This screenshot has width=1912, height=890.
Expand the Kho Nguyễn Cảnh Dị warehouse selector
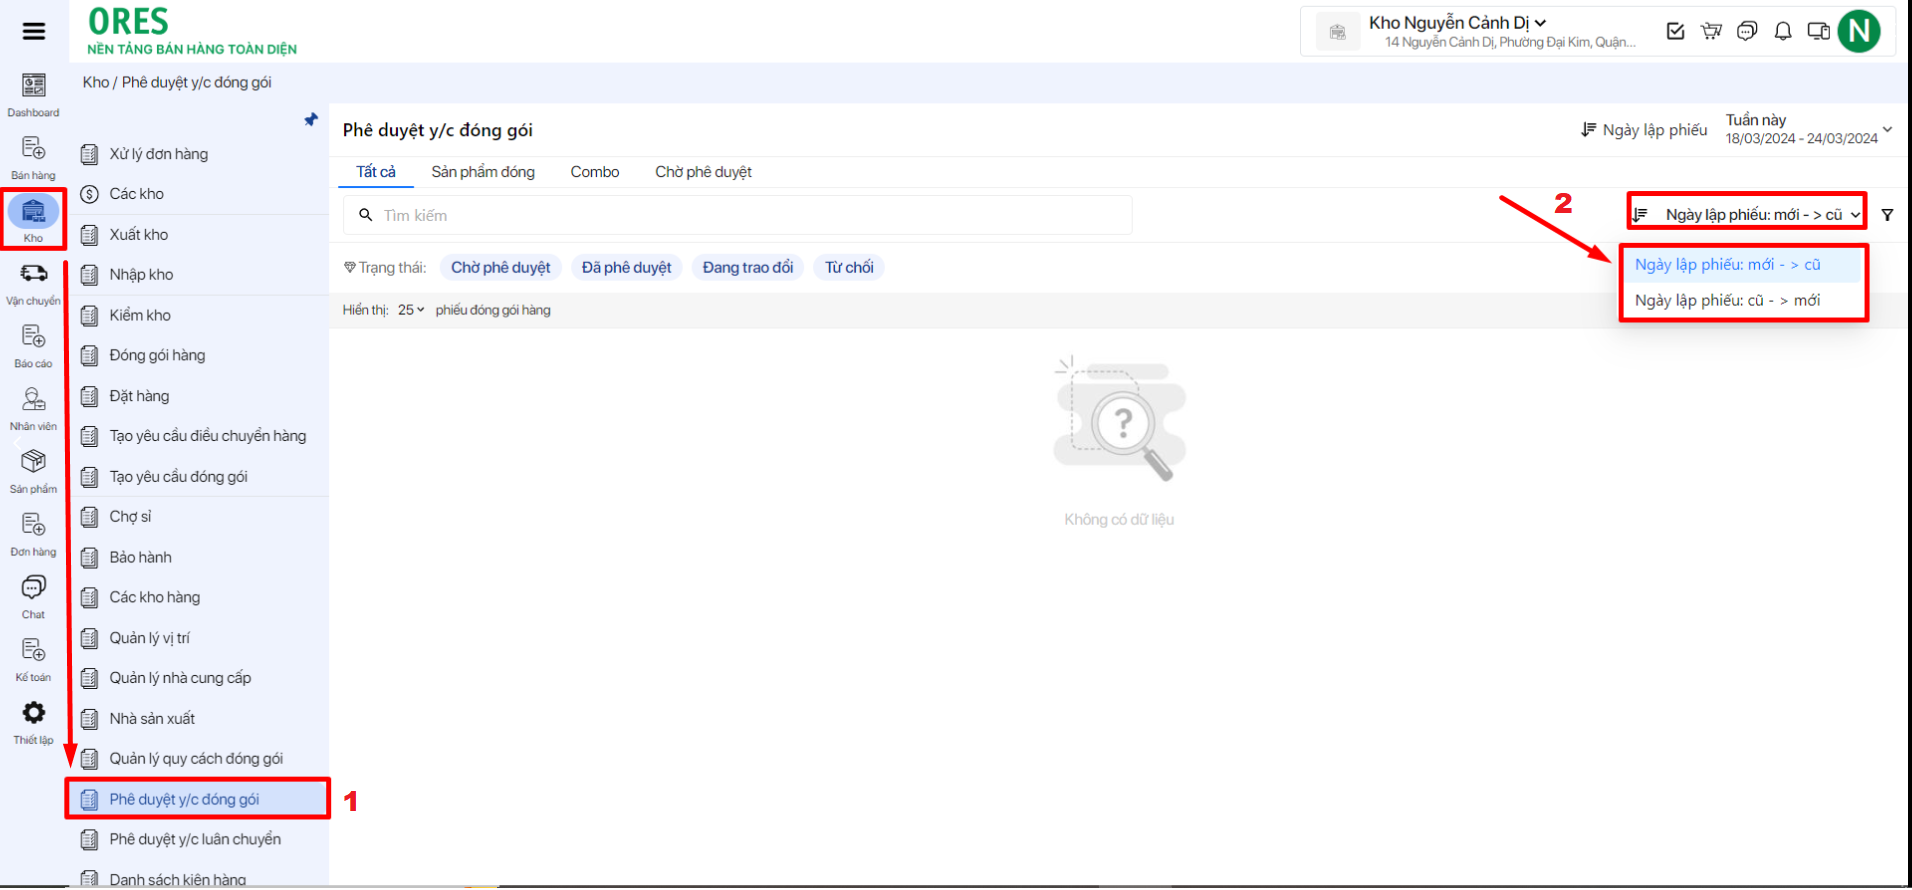point(1457,23)
